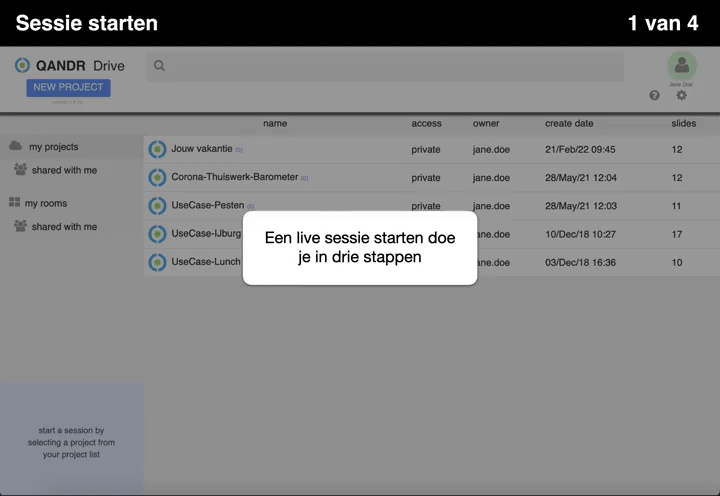
Task: Open help via the question mark icon
Action: tap(654, 95)
